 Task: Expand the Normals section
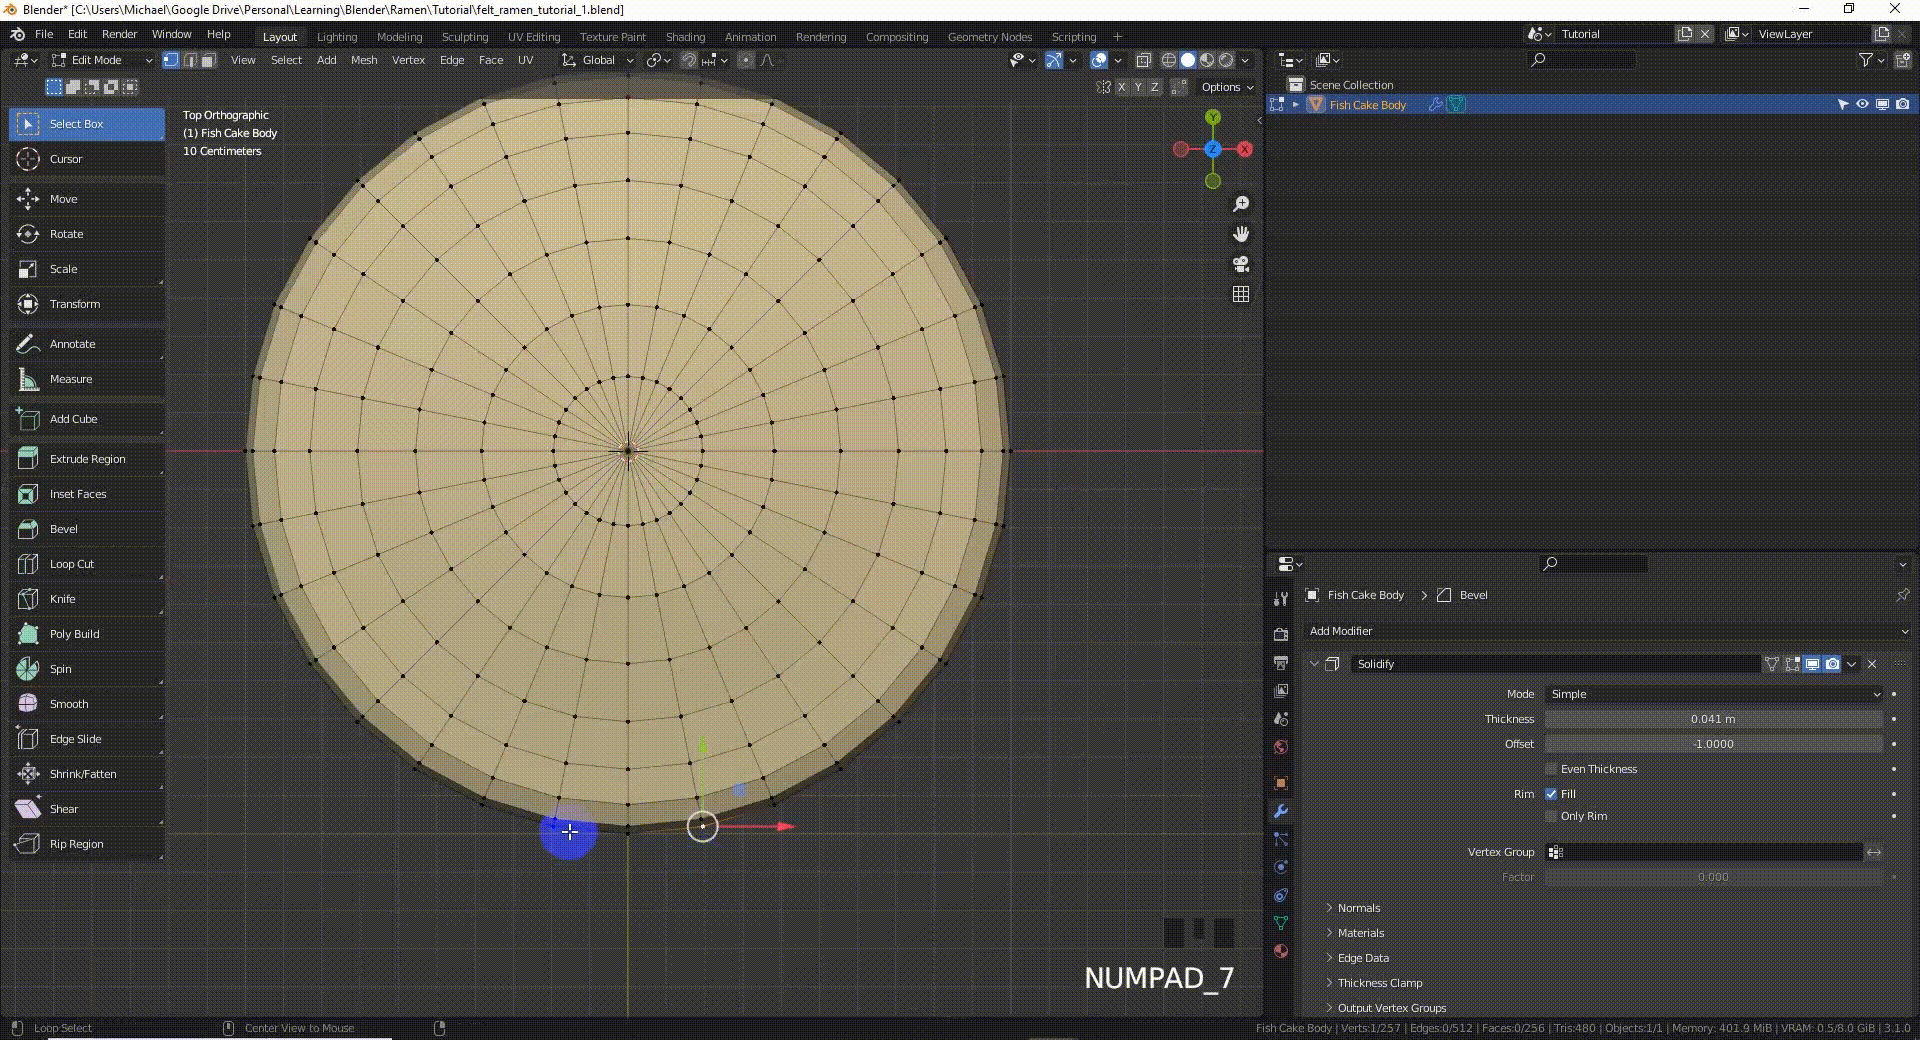point(1358,908)
